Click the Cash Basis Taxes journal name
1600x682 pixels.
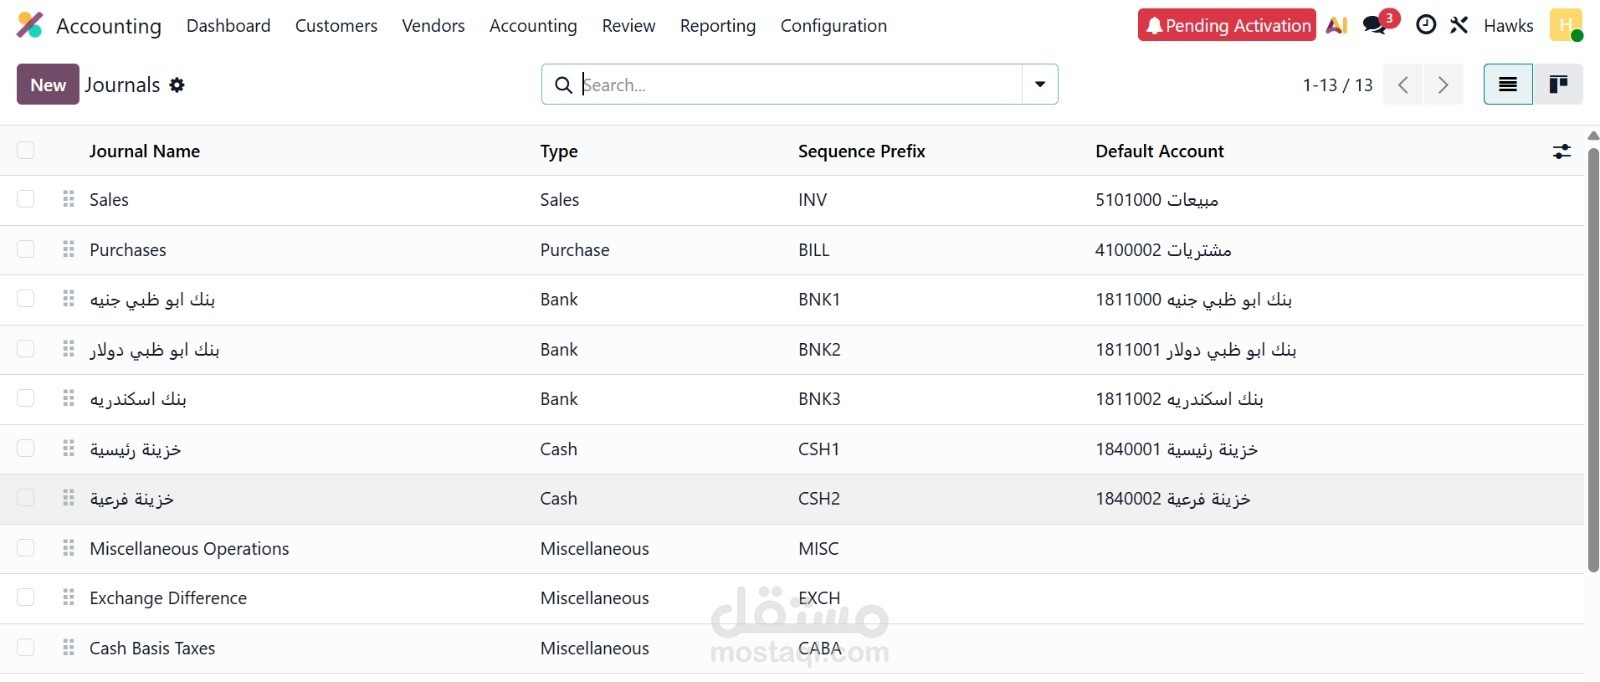(x=152, y=648)
